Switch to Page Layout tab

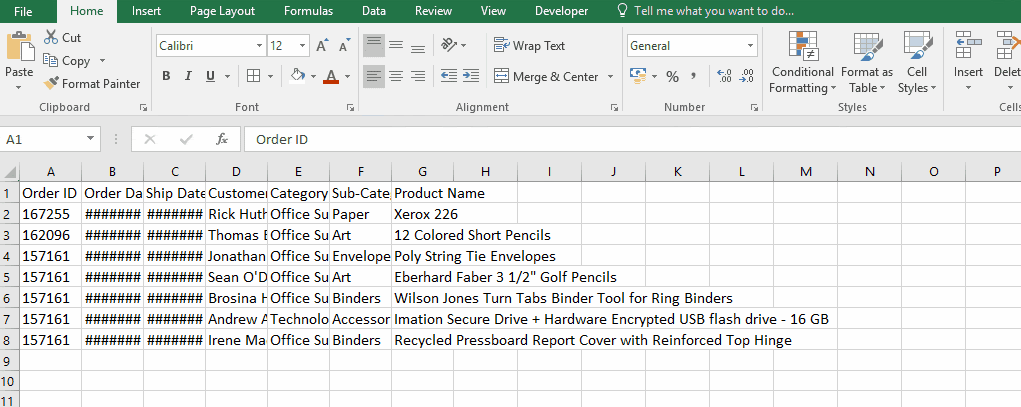tap(223, 11)
